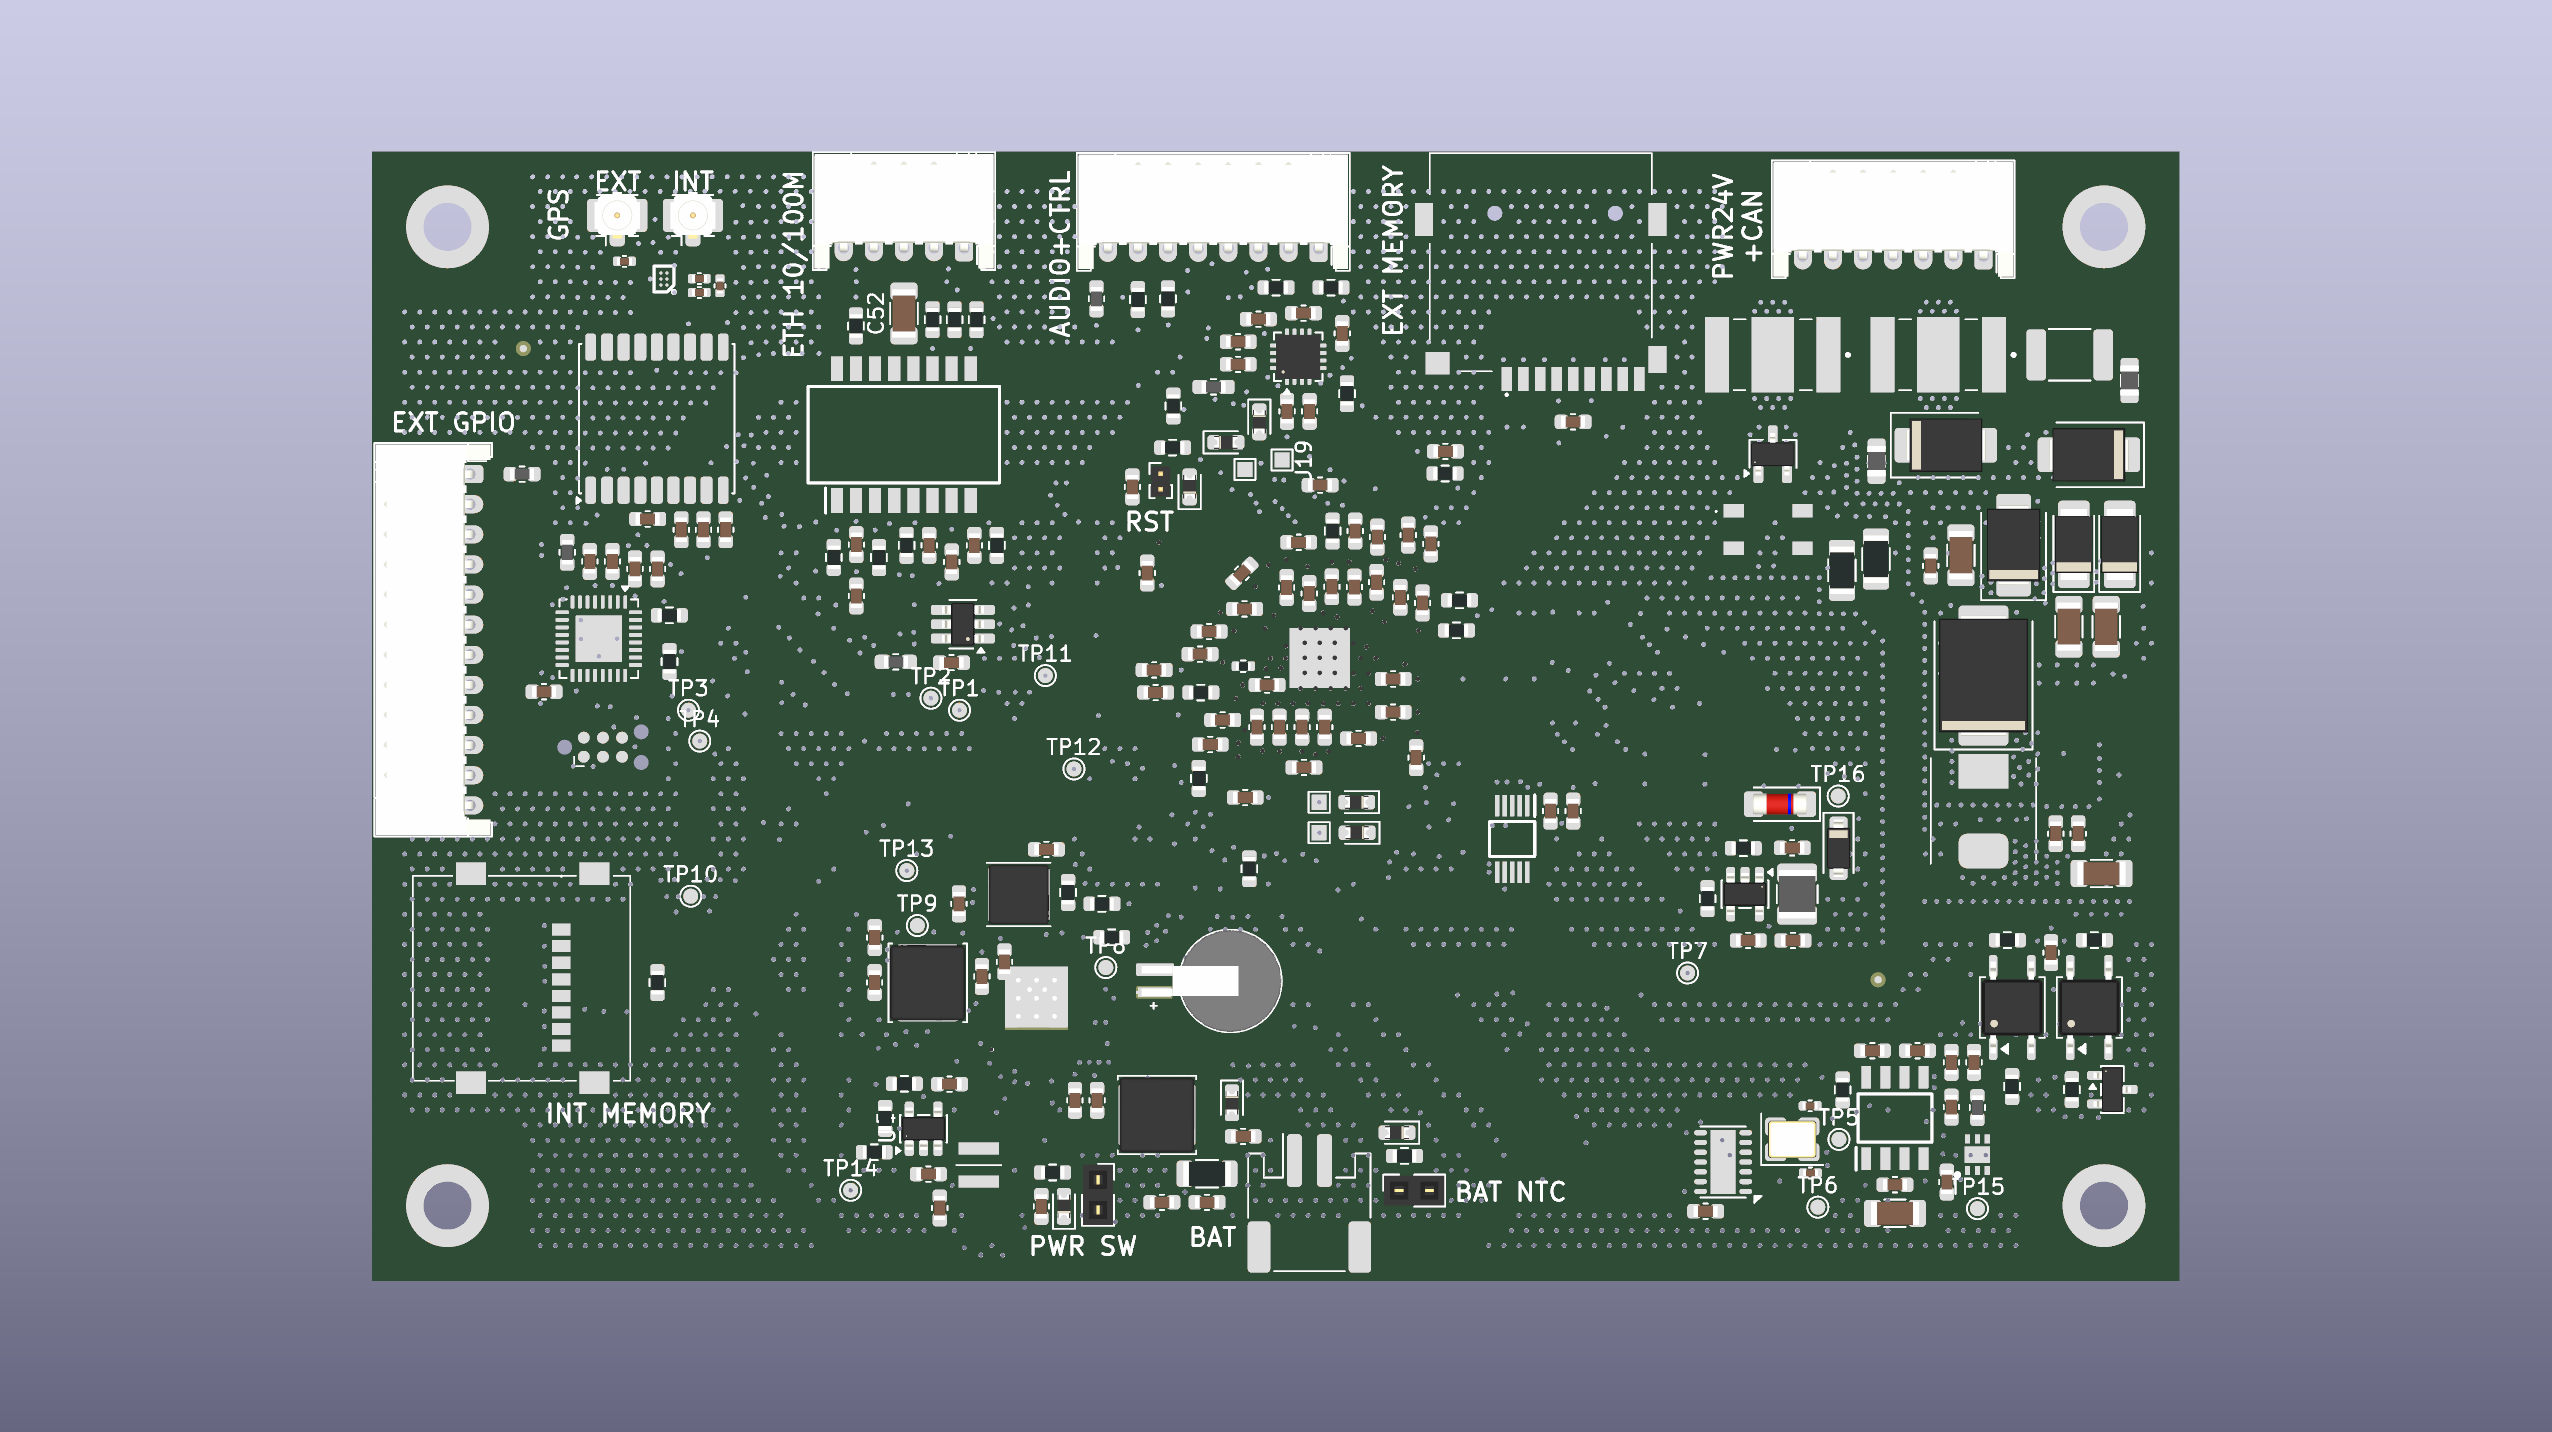Select the round coin cell battery
This screenshot has height=1432, width=2552.
coord(1230,981)
